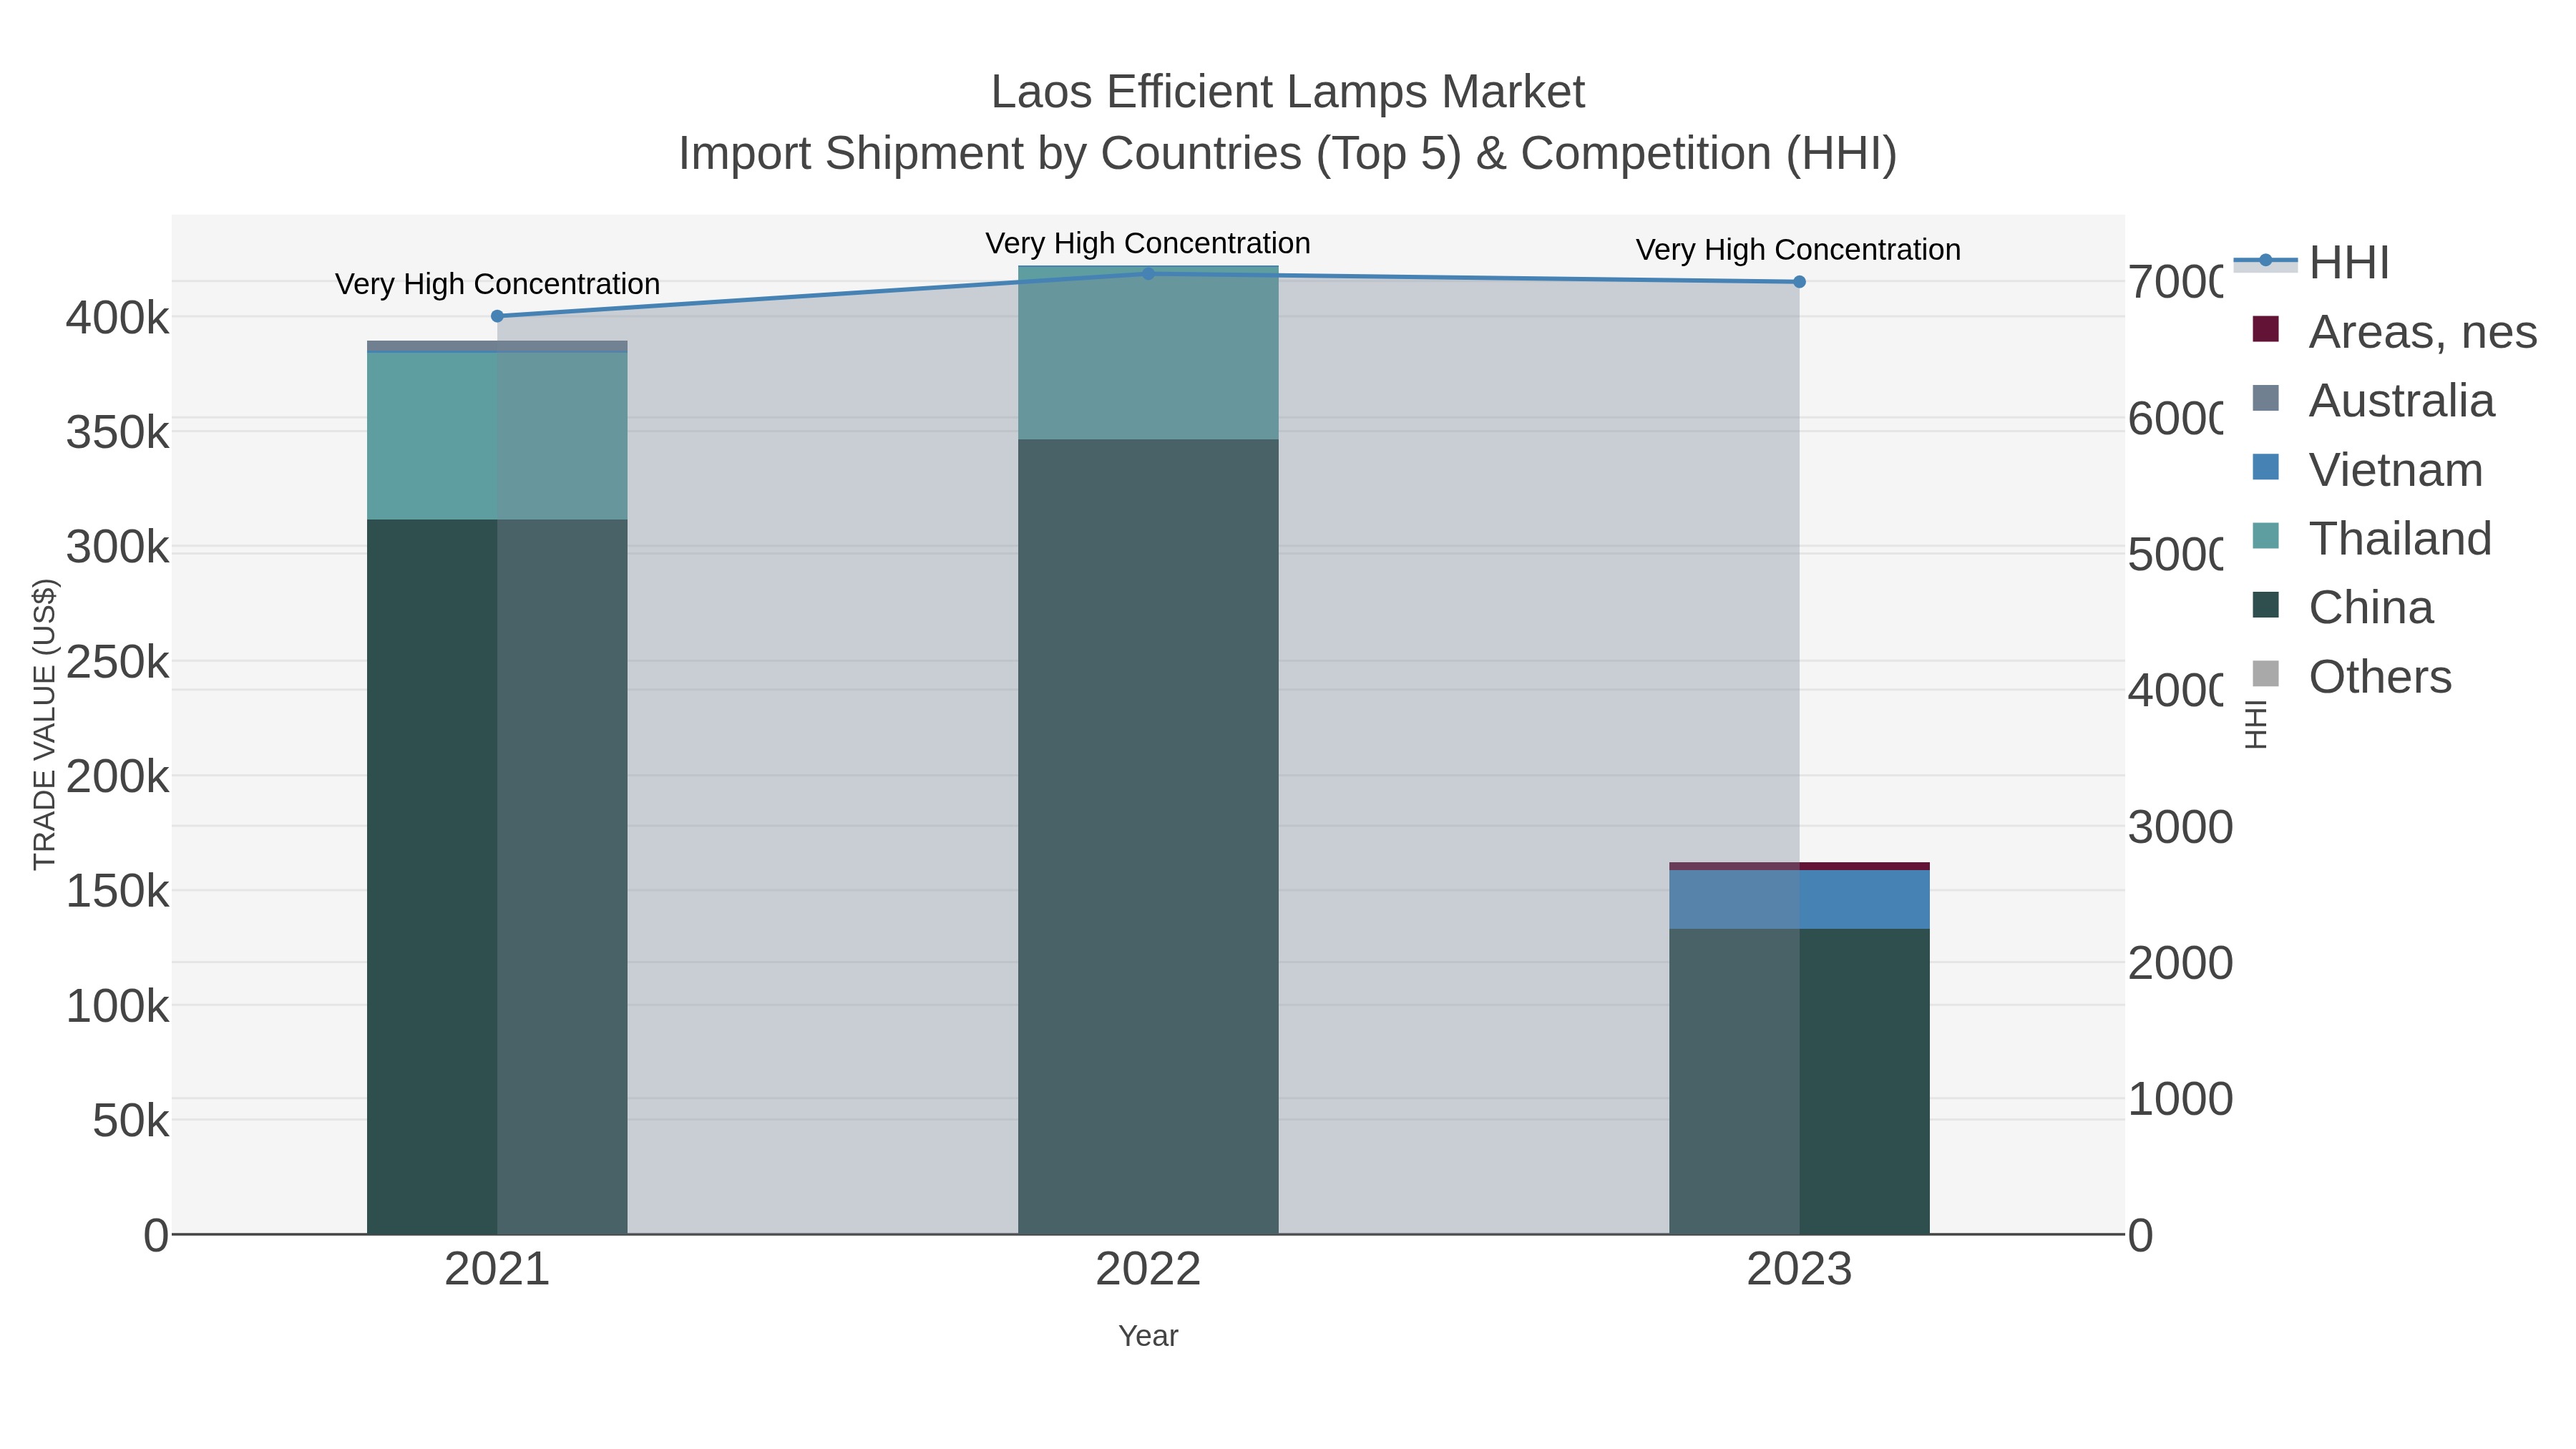The width and height of the screenshot is (2576, 1449).
Task: Click the Laos Efficient Lamps Market title
Action: pyautogui.click(x=1288, y=92)
